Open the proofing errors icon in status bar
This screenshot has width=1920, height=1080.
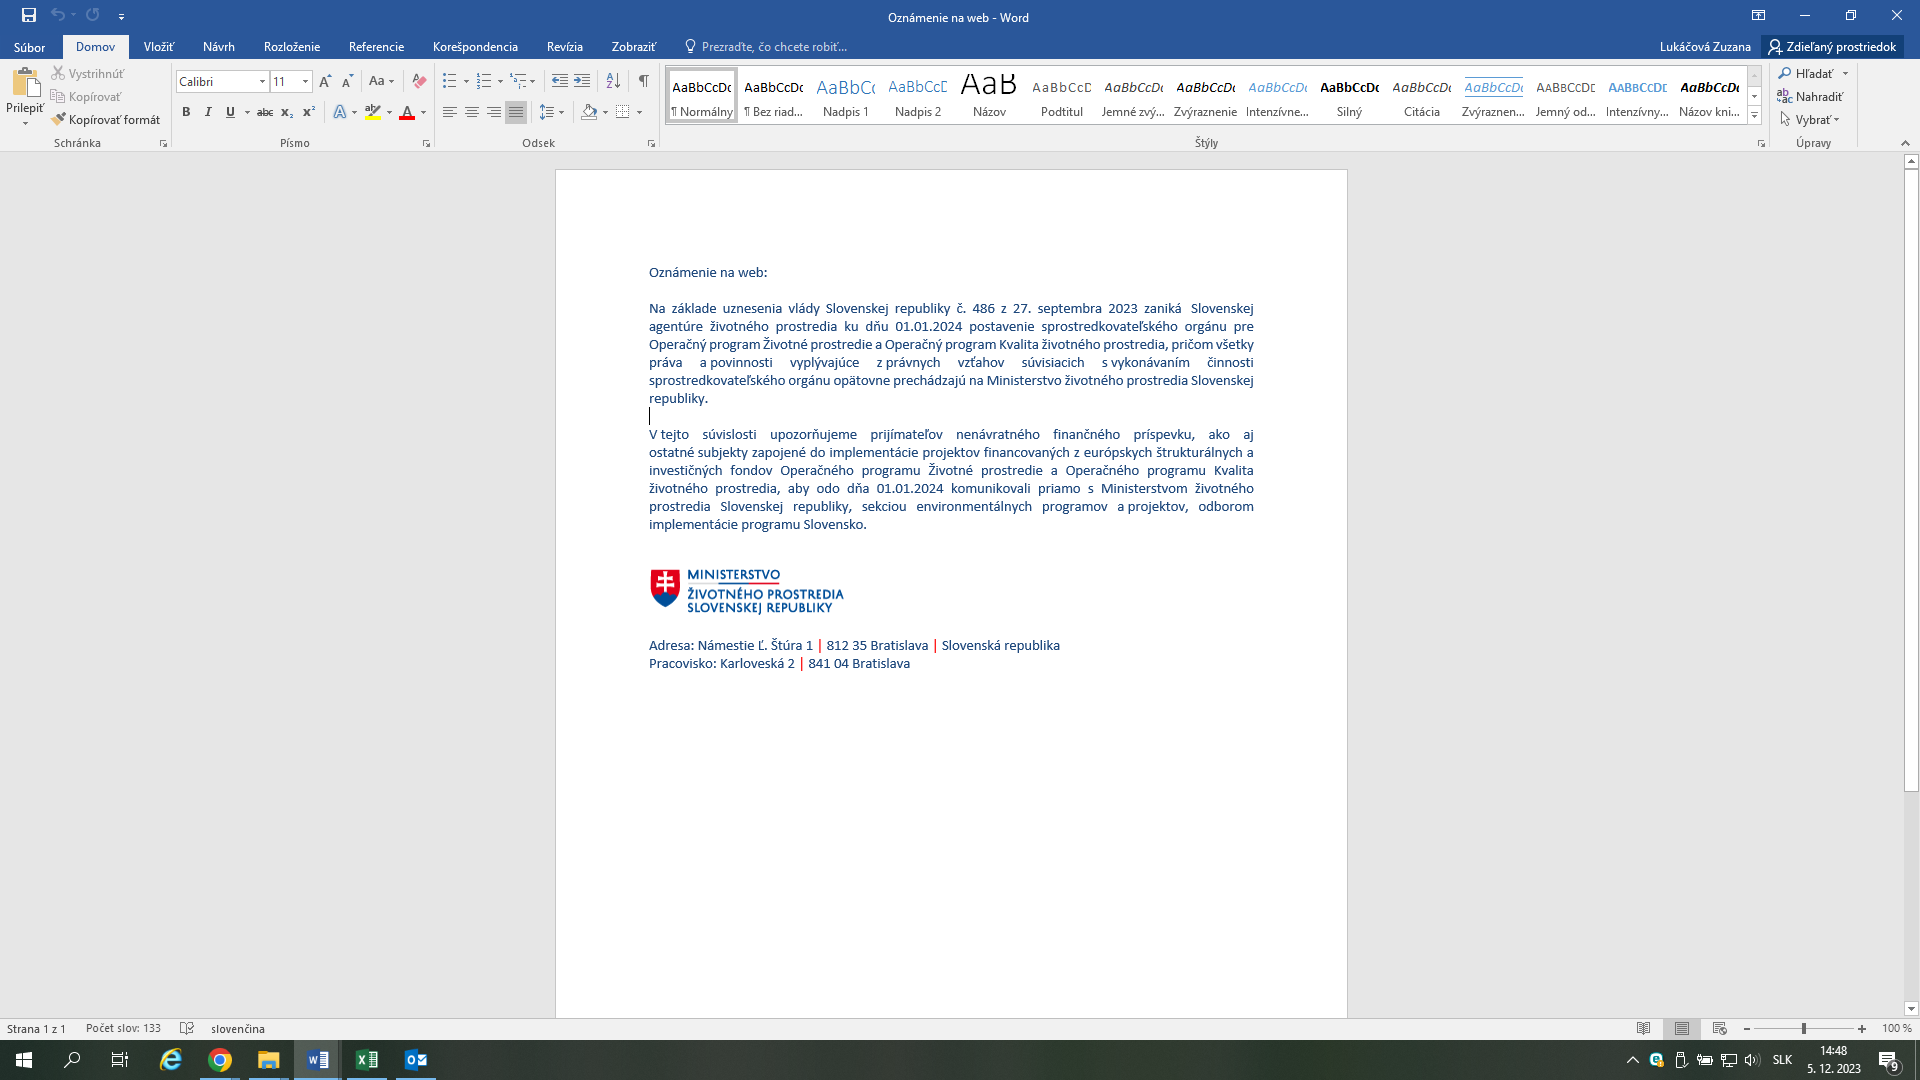tap(186, 1028)
